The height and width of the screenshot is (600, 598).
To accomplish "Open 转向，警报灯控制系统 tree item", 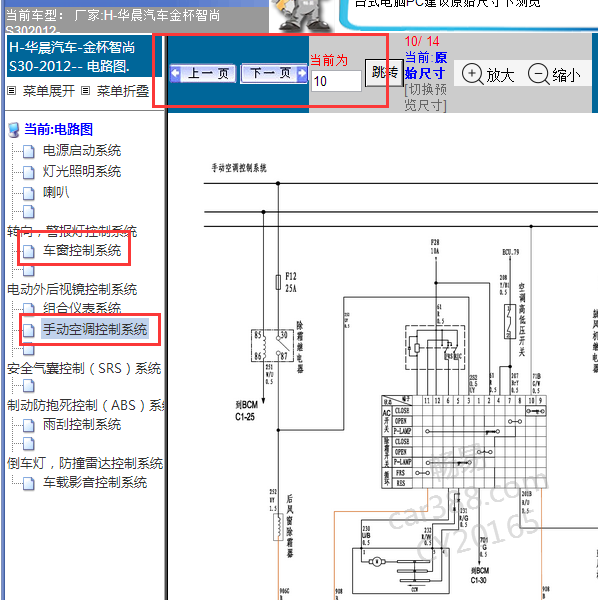I will tap(72, 231).
